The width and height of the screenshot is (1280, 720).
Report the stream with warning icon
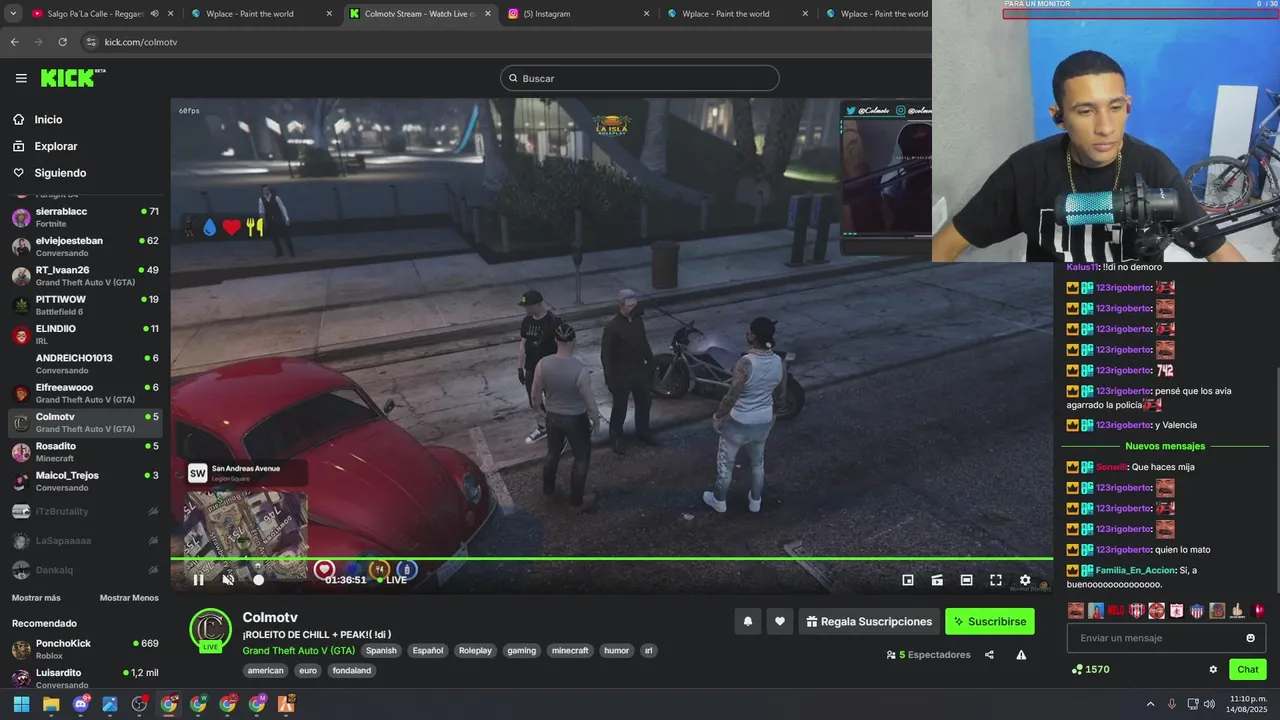tap(1021, 655)
